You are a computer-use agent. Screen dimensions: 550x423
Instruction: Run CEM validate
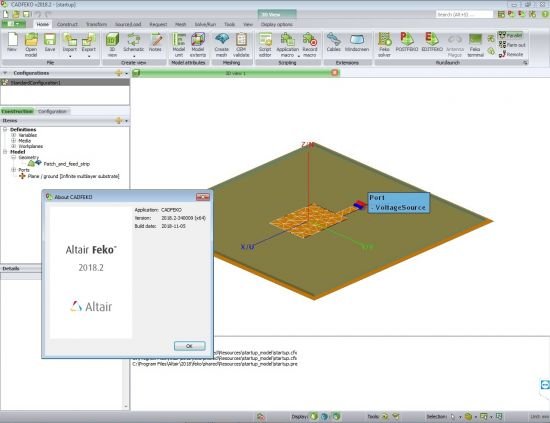tap(241, 45)
